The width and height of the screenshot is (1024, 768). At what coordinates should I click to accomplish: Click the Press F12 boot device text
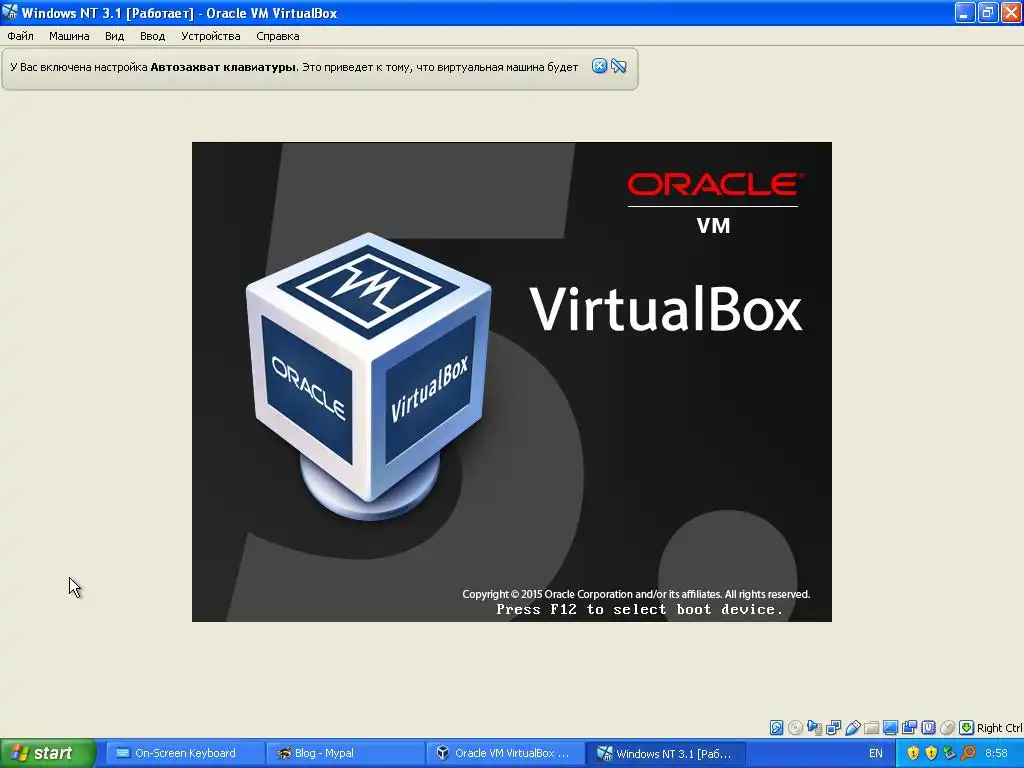pos(639,609)
